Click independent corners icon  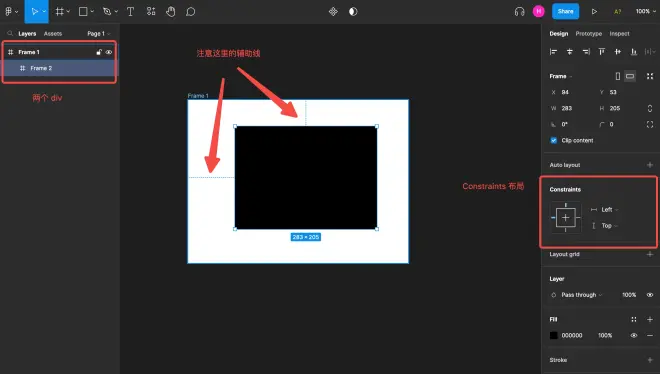point(650,125)
